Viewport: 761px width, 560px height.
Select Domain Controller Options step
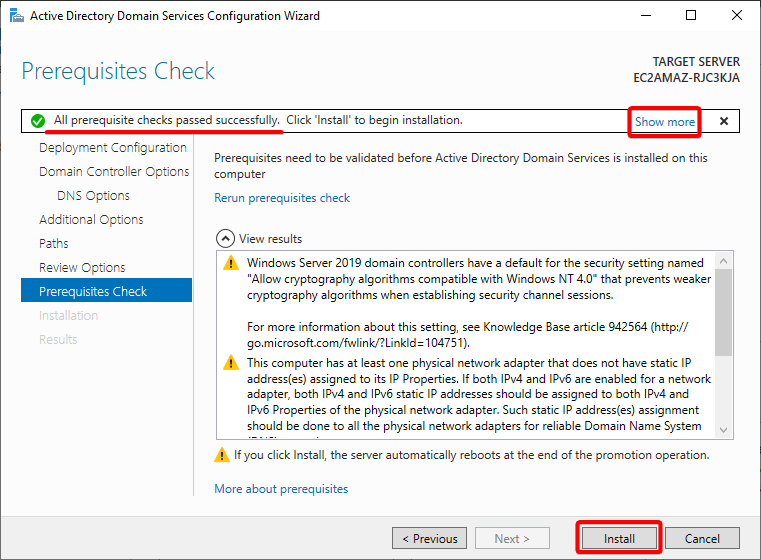coord(114,172)
